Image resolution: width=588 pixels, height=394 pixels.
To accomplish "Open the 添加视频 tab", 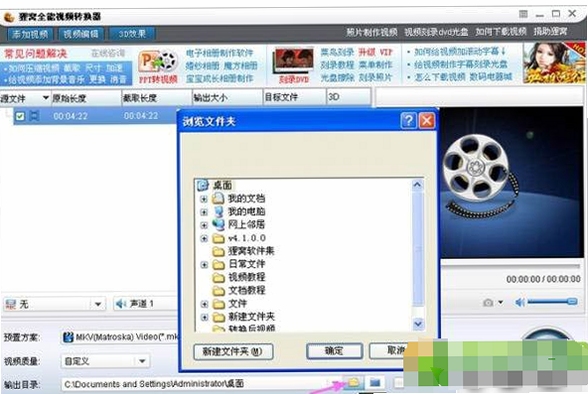I will [x=30, y=34].
